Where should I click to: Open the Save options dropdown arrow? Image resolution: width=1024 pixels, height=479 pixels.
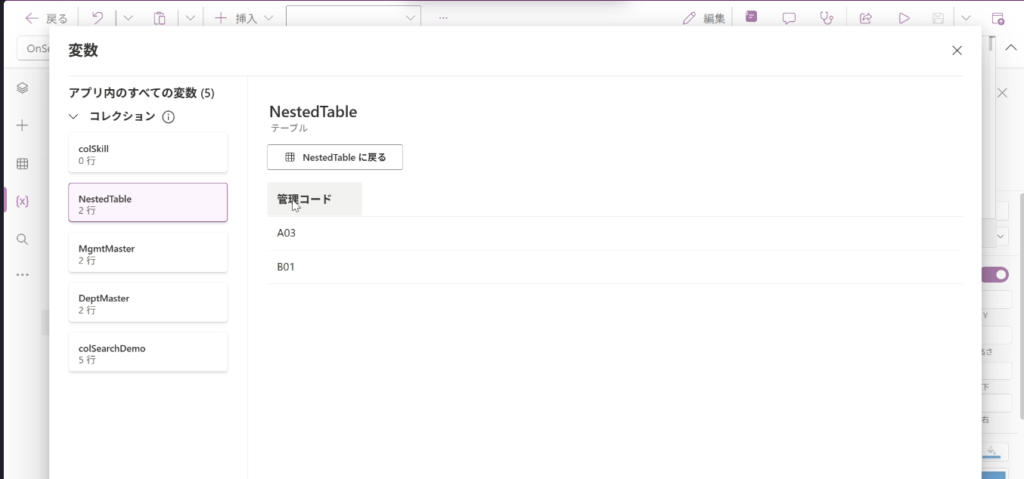(x=965, y=18)
